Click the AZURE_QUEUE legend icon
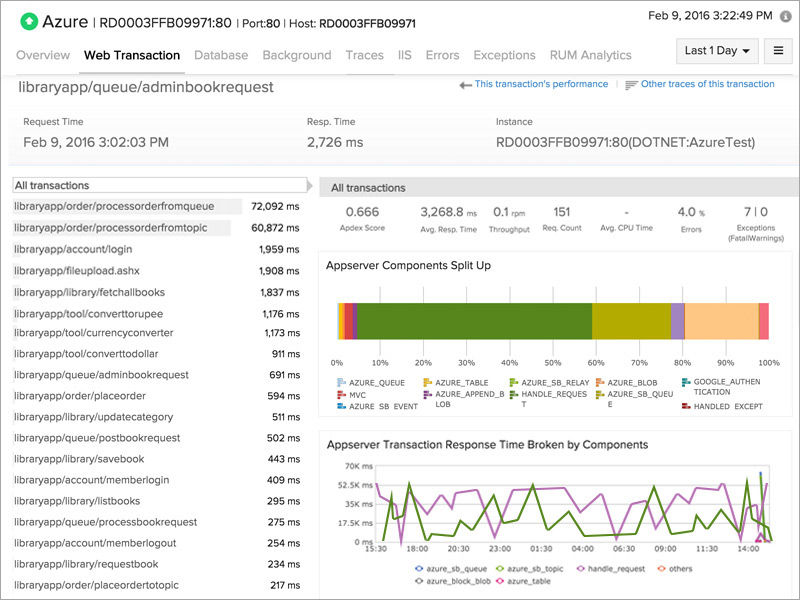 [341, 382]
